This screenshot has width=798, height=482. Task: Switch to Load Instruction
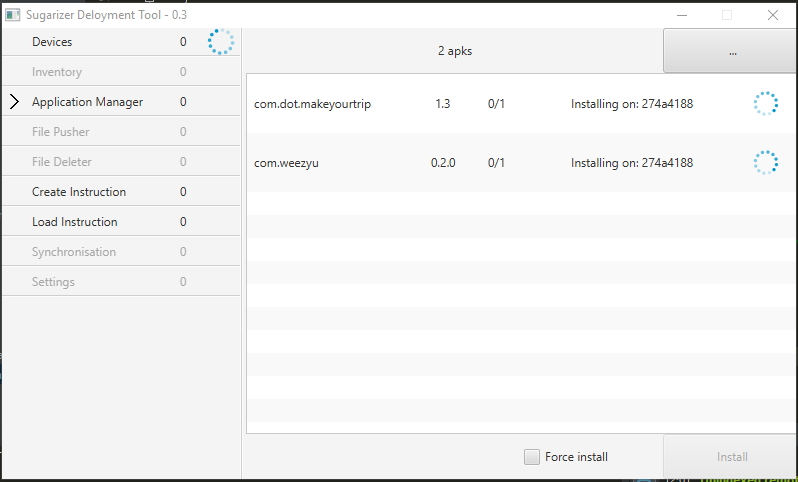click(74, 222)
